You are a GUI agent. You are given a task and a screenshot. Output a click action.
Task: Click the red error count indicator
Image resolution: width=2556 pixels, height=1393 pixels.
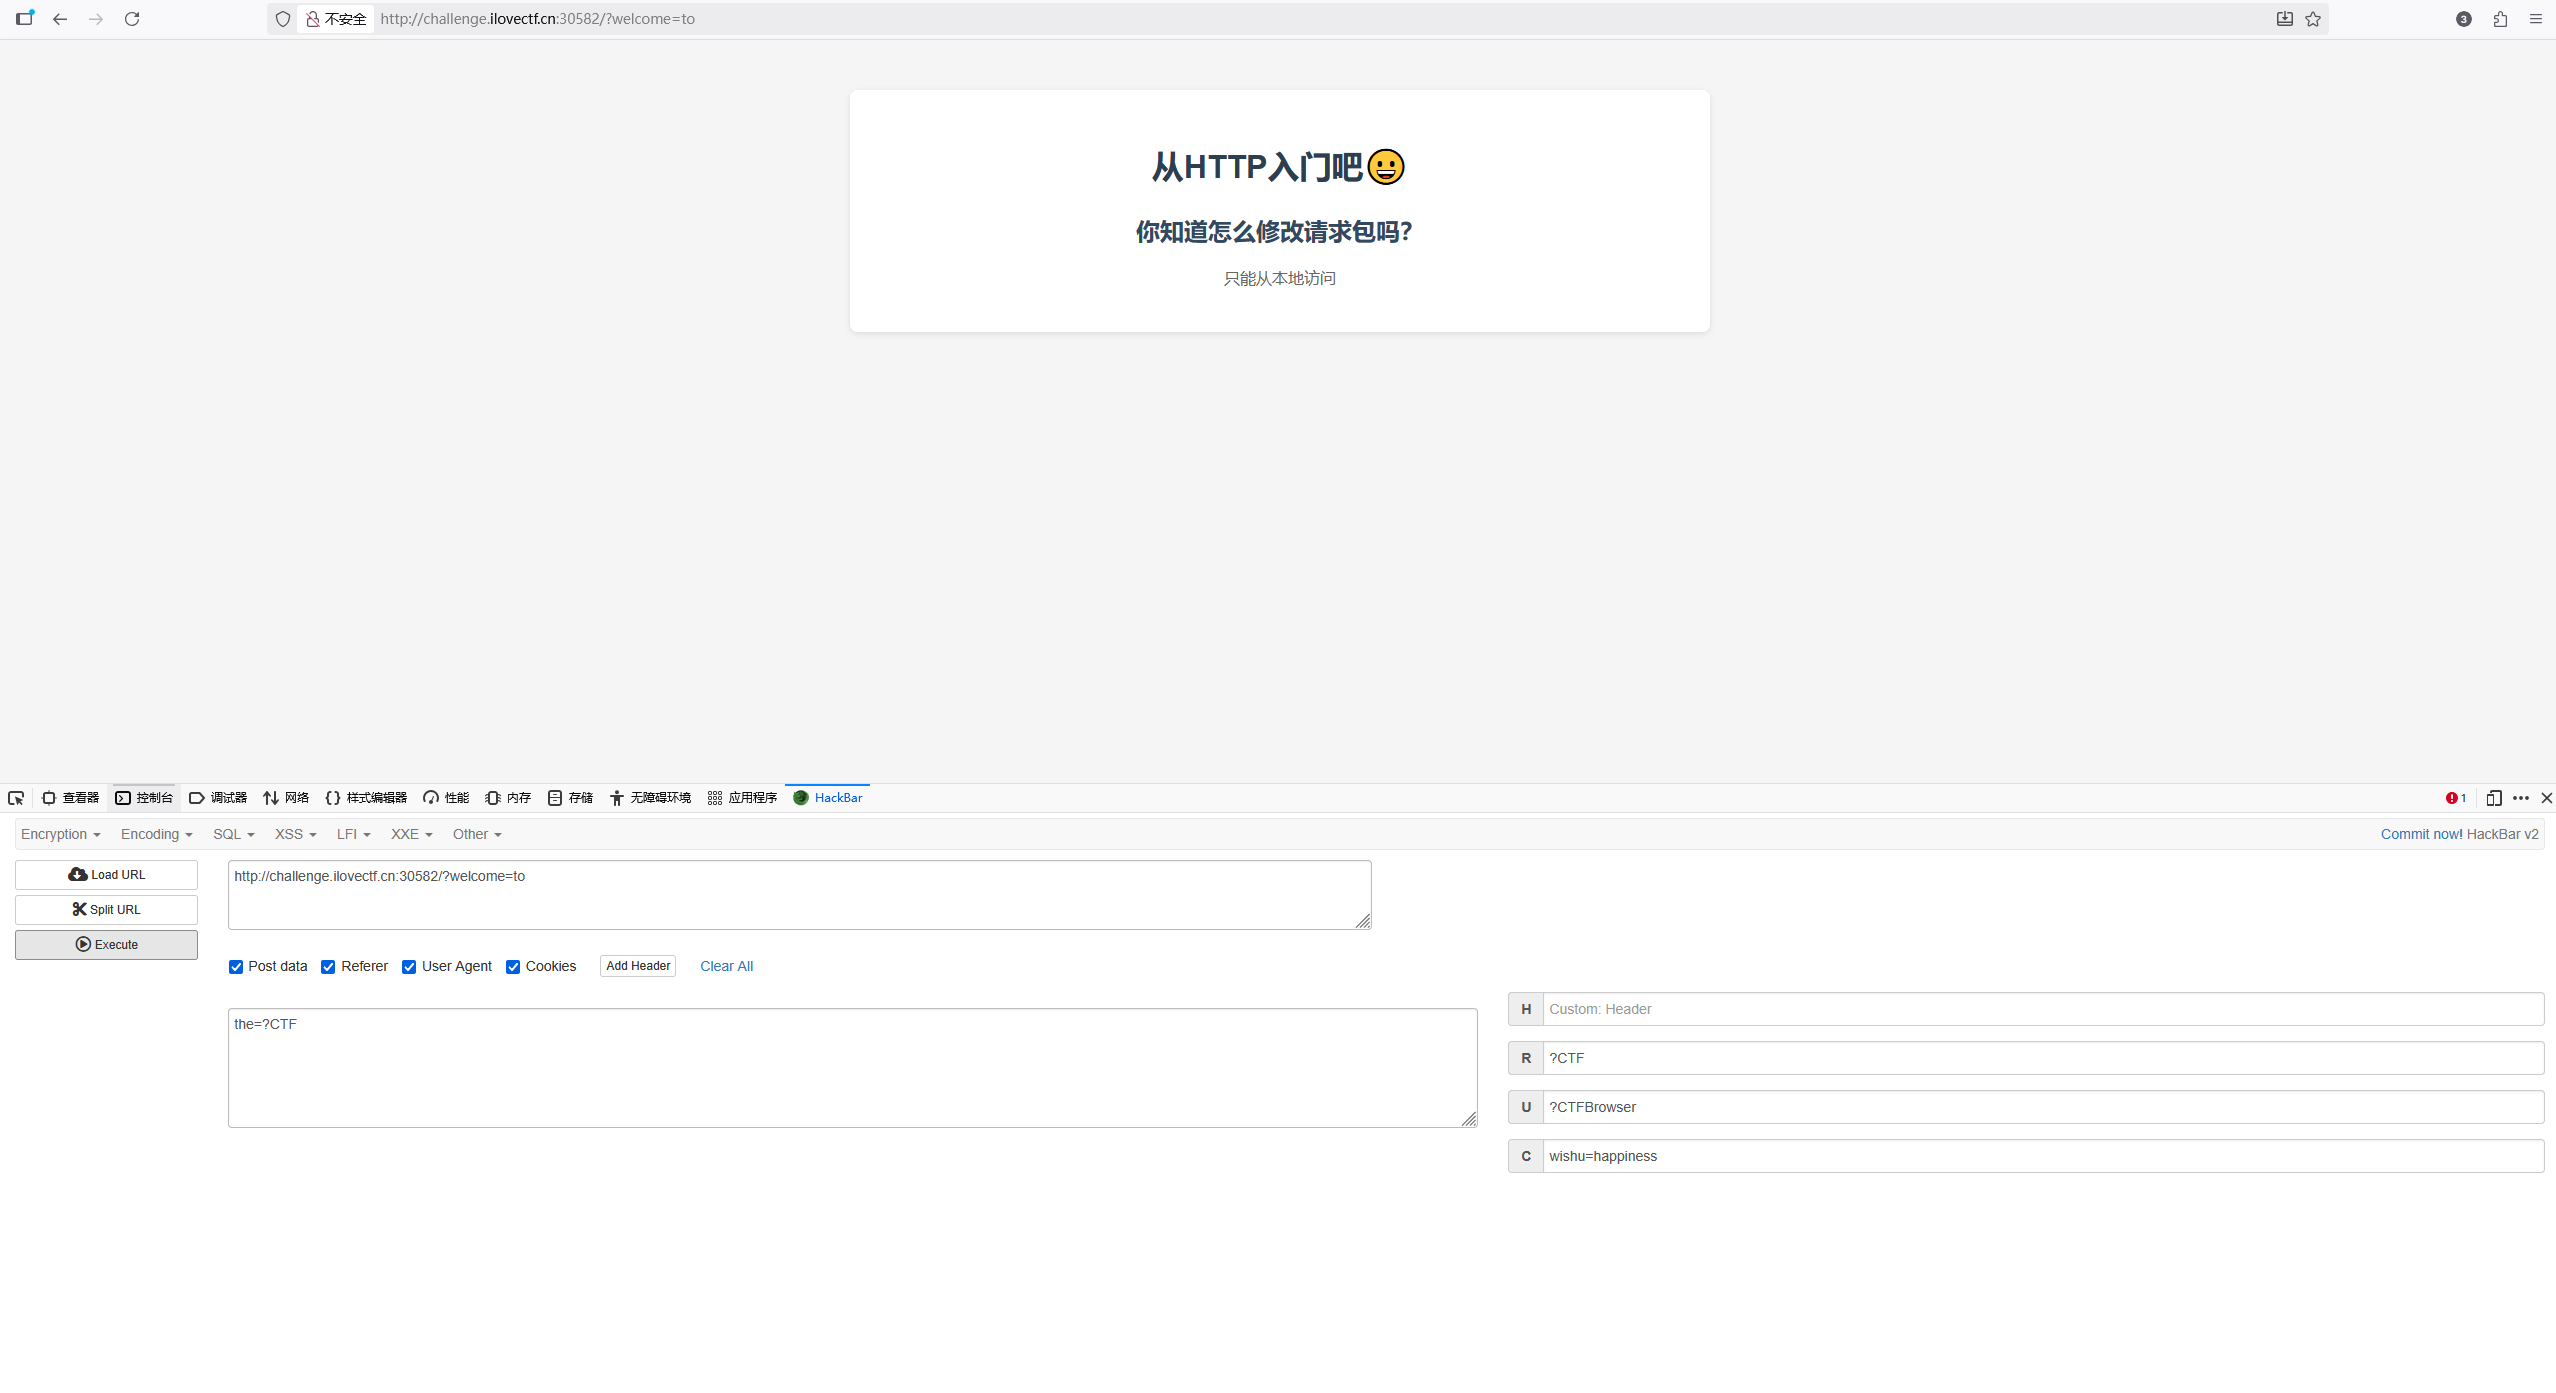(2455, 798)
